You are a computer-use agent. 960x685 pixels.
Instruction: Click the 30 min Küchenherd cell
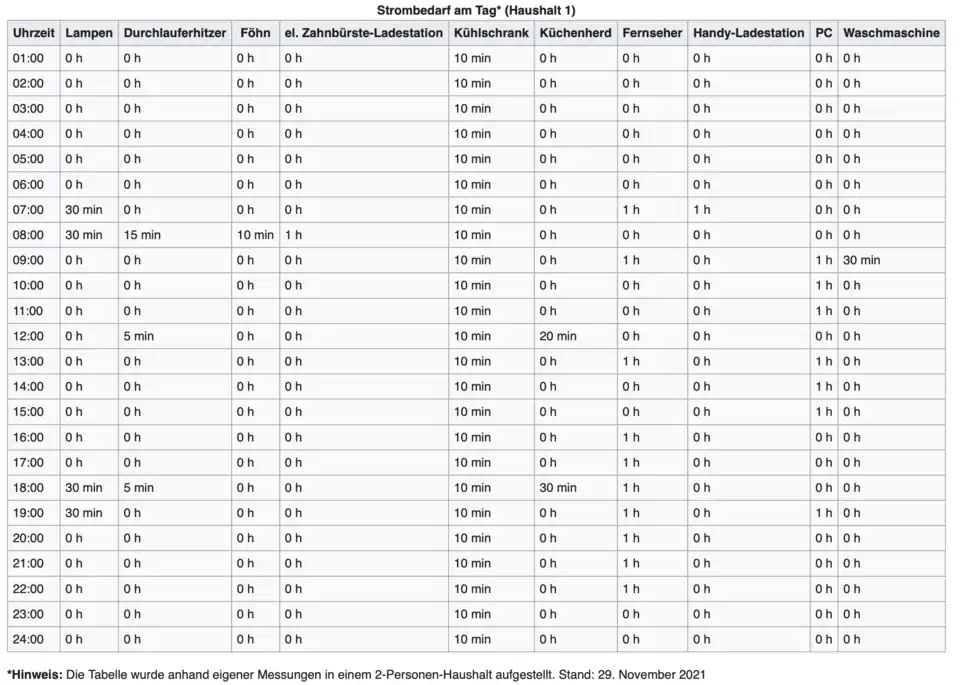[x=558, y=488]
